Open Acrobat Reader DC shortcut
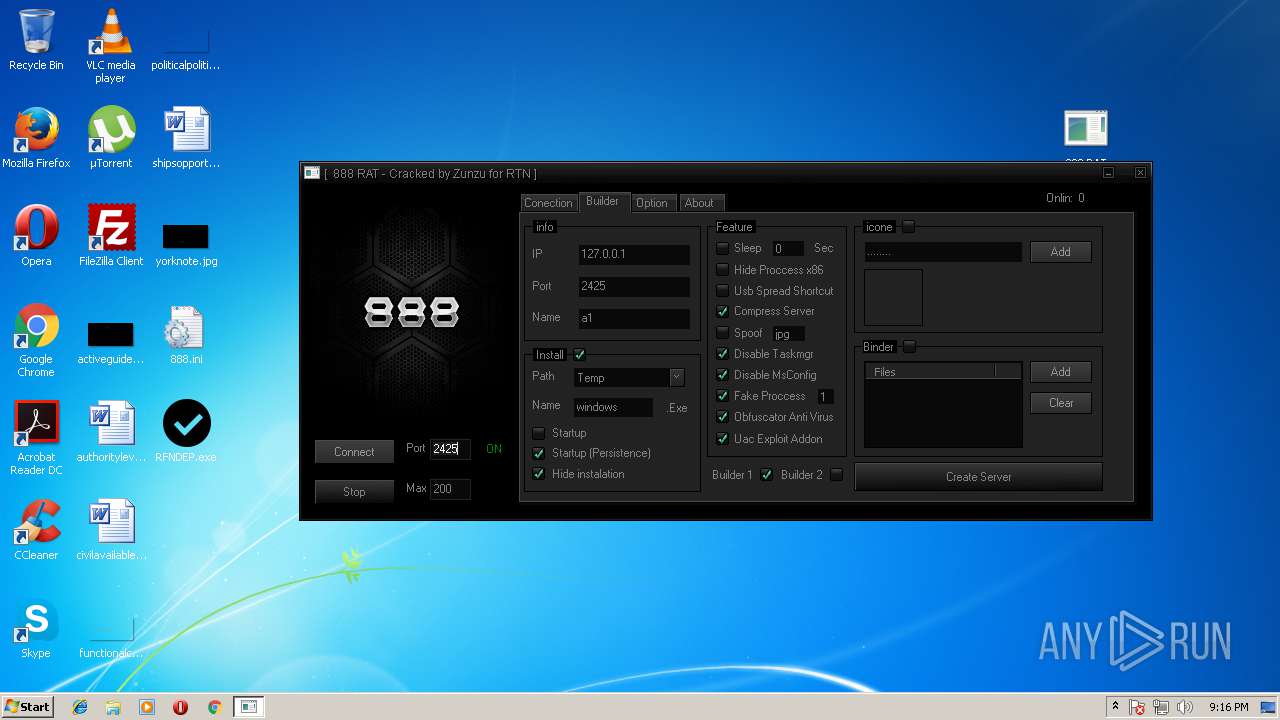This screenshot has width=1280, height=720. (36, 438)
